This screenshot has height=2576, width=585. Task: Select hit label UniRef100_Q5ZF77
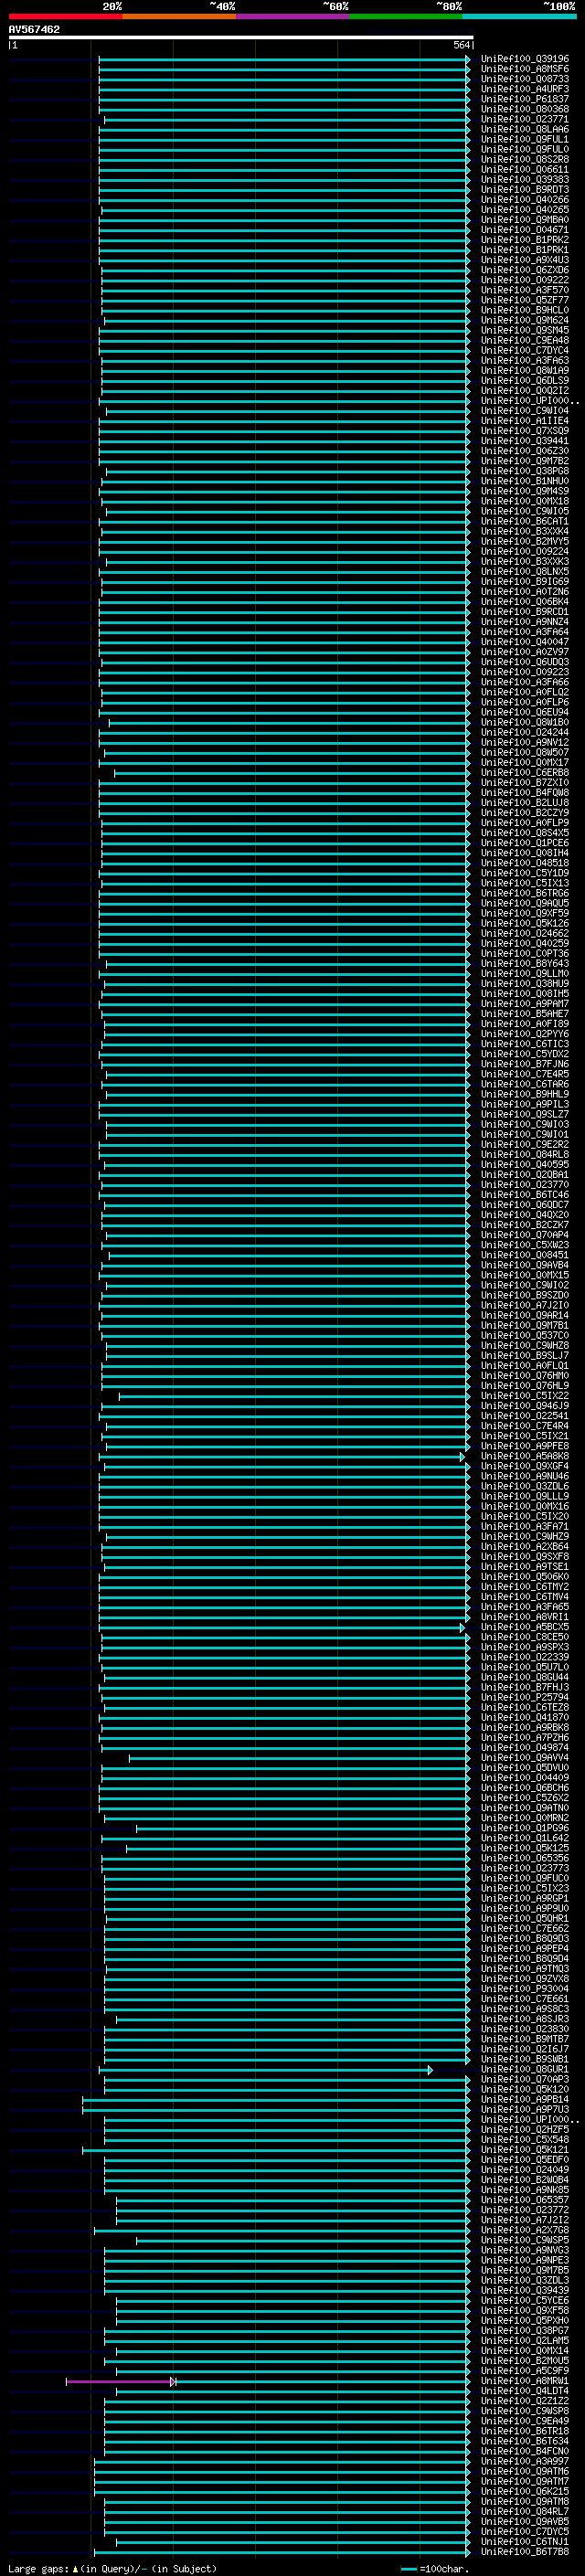click(x=524, y=300)
